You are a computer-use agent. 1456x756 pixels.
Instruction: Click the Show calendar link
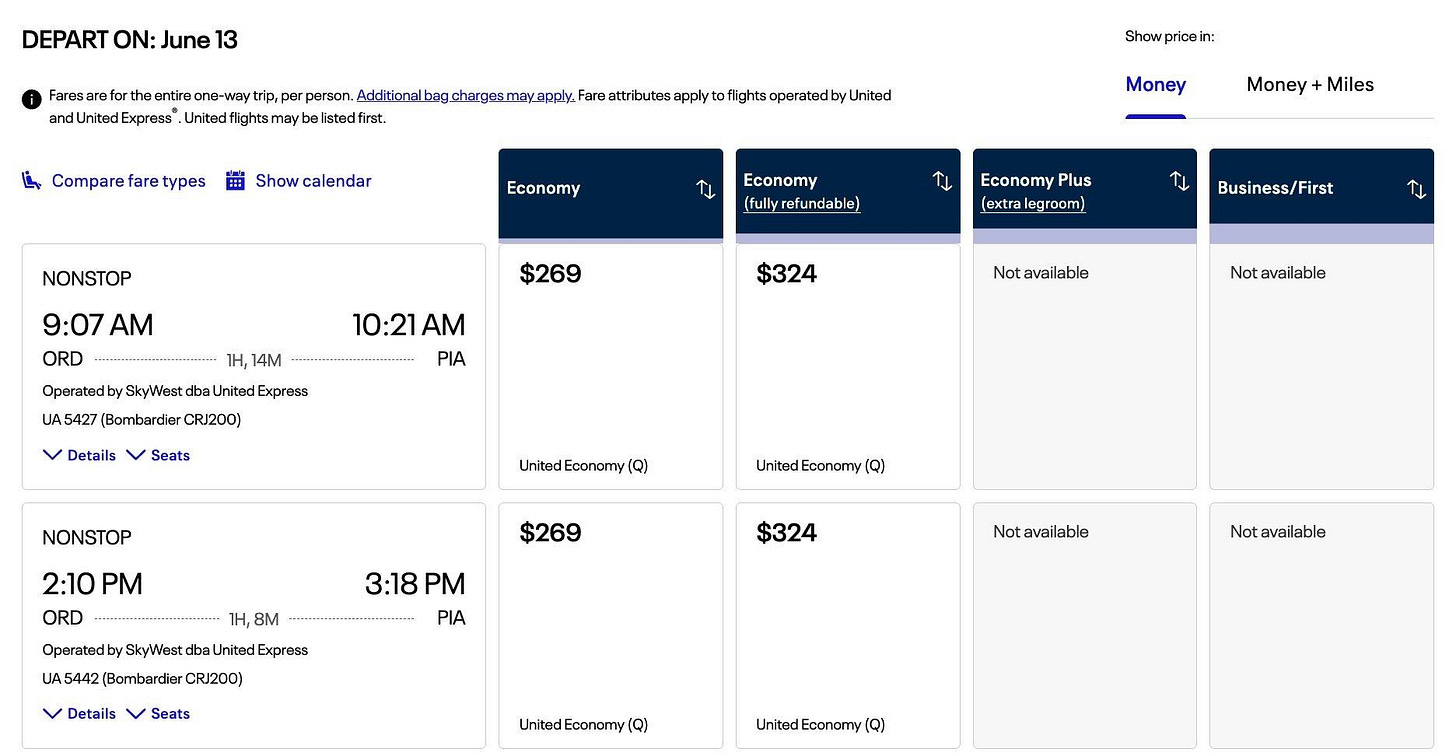coord(313,181)
